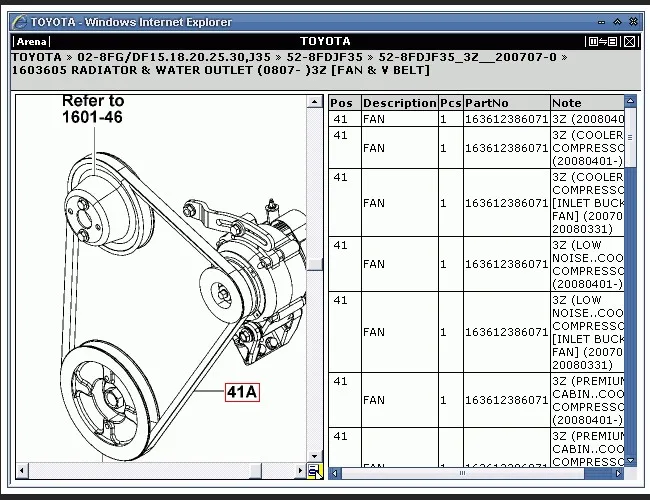
Task: Click the diagram pane's scroll-down arrow
Action: tap(315, 456)
